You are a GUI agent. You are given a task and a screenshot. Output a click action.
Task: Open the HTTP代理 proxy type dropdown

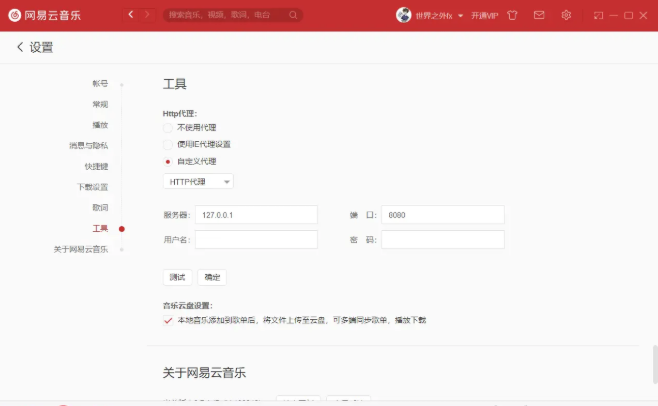(x=198, y=181)
